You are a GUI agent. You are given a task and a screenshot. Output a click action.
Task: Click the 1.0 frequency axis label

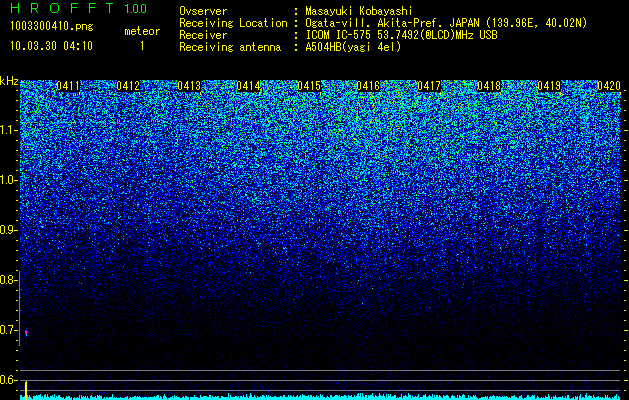click(8, 180)
